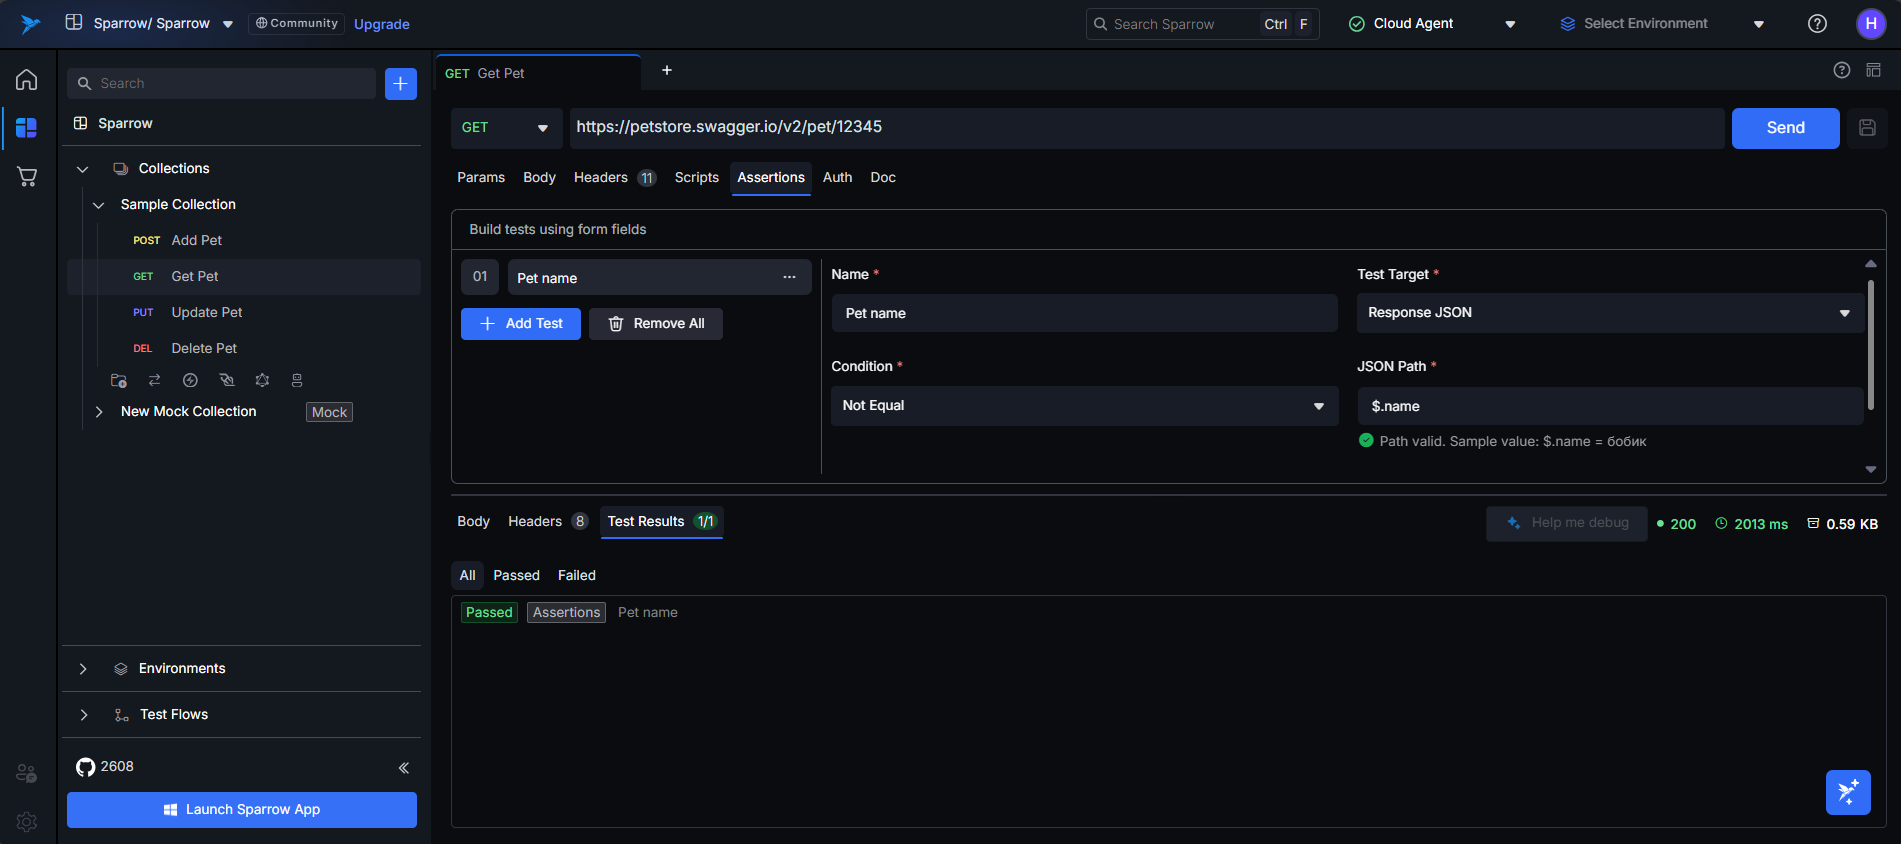The width and height of the screenshot is (1901, 844).
Task: Open the marketplace cart icon in sidebar
Action: (x=27, y=177)
